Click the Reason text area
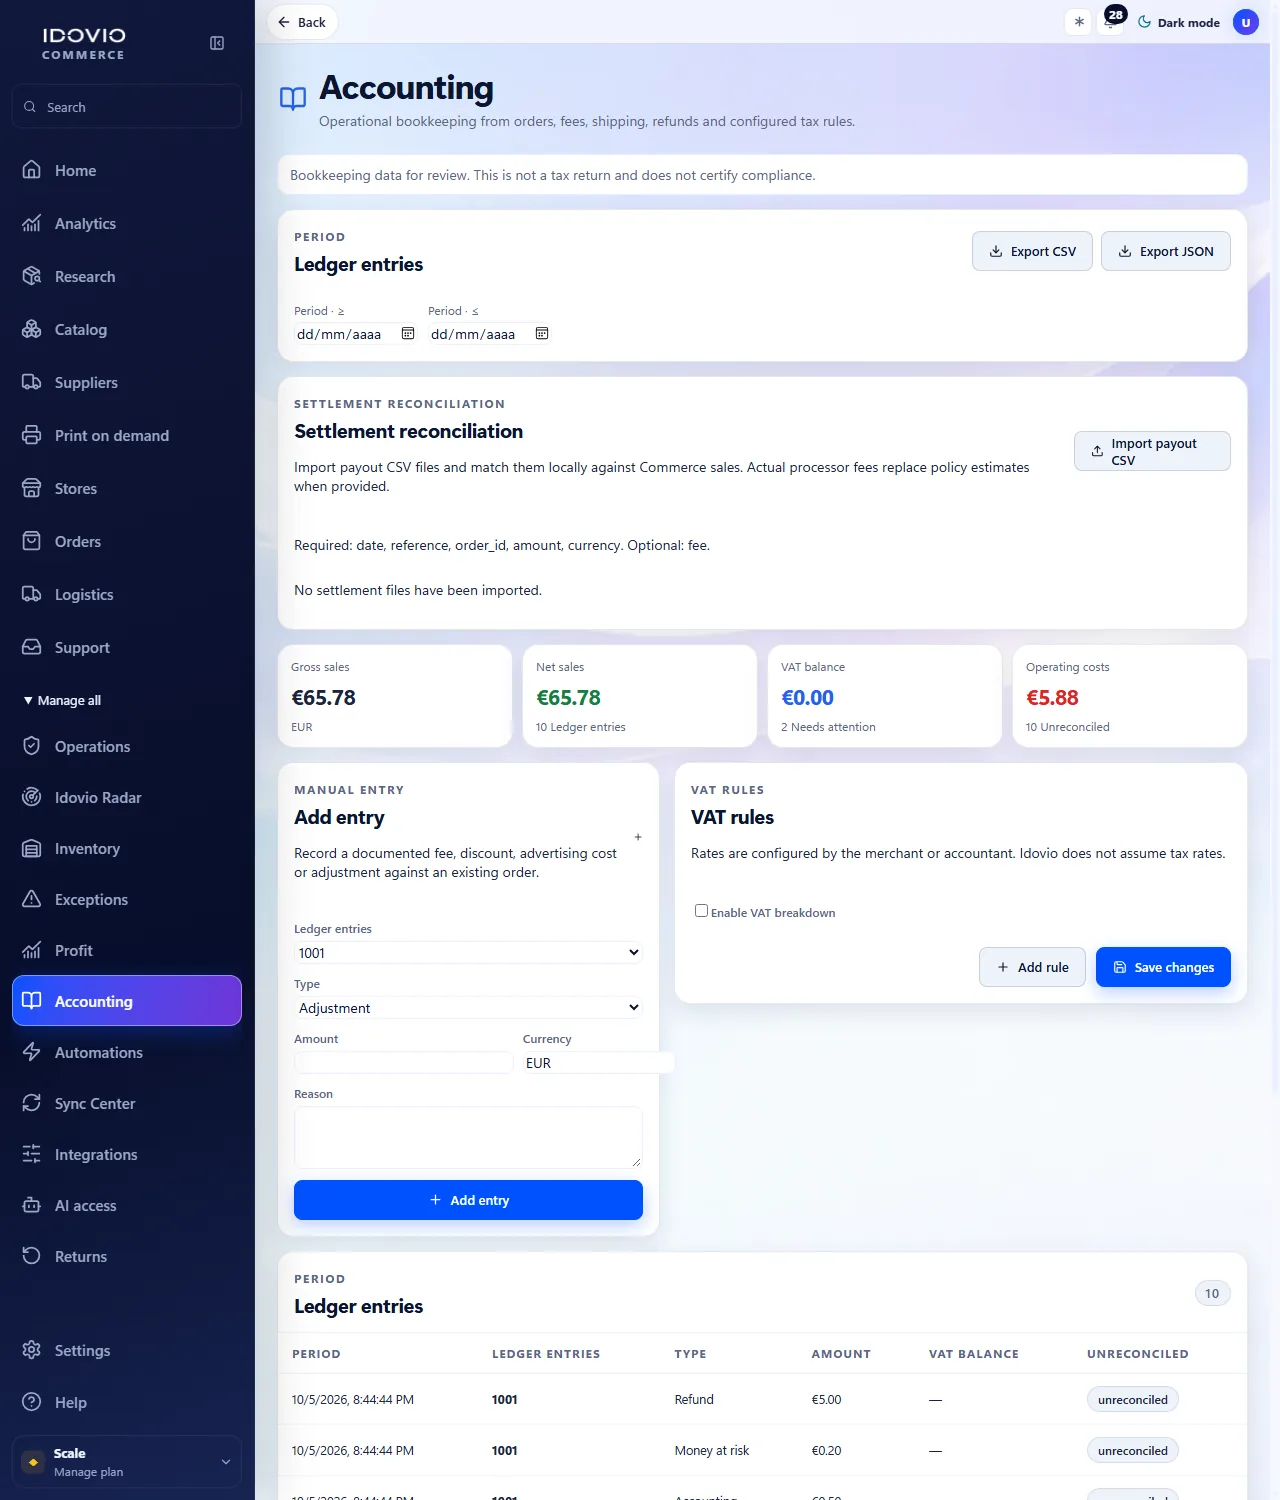The width and height of the screenshot is (1280, 1500). tap(468, 1137)
